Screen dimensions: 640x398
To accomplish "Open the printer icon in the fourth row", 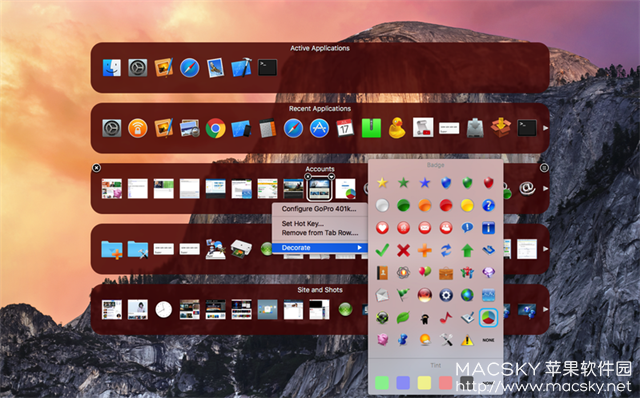I will [242, 249].
